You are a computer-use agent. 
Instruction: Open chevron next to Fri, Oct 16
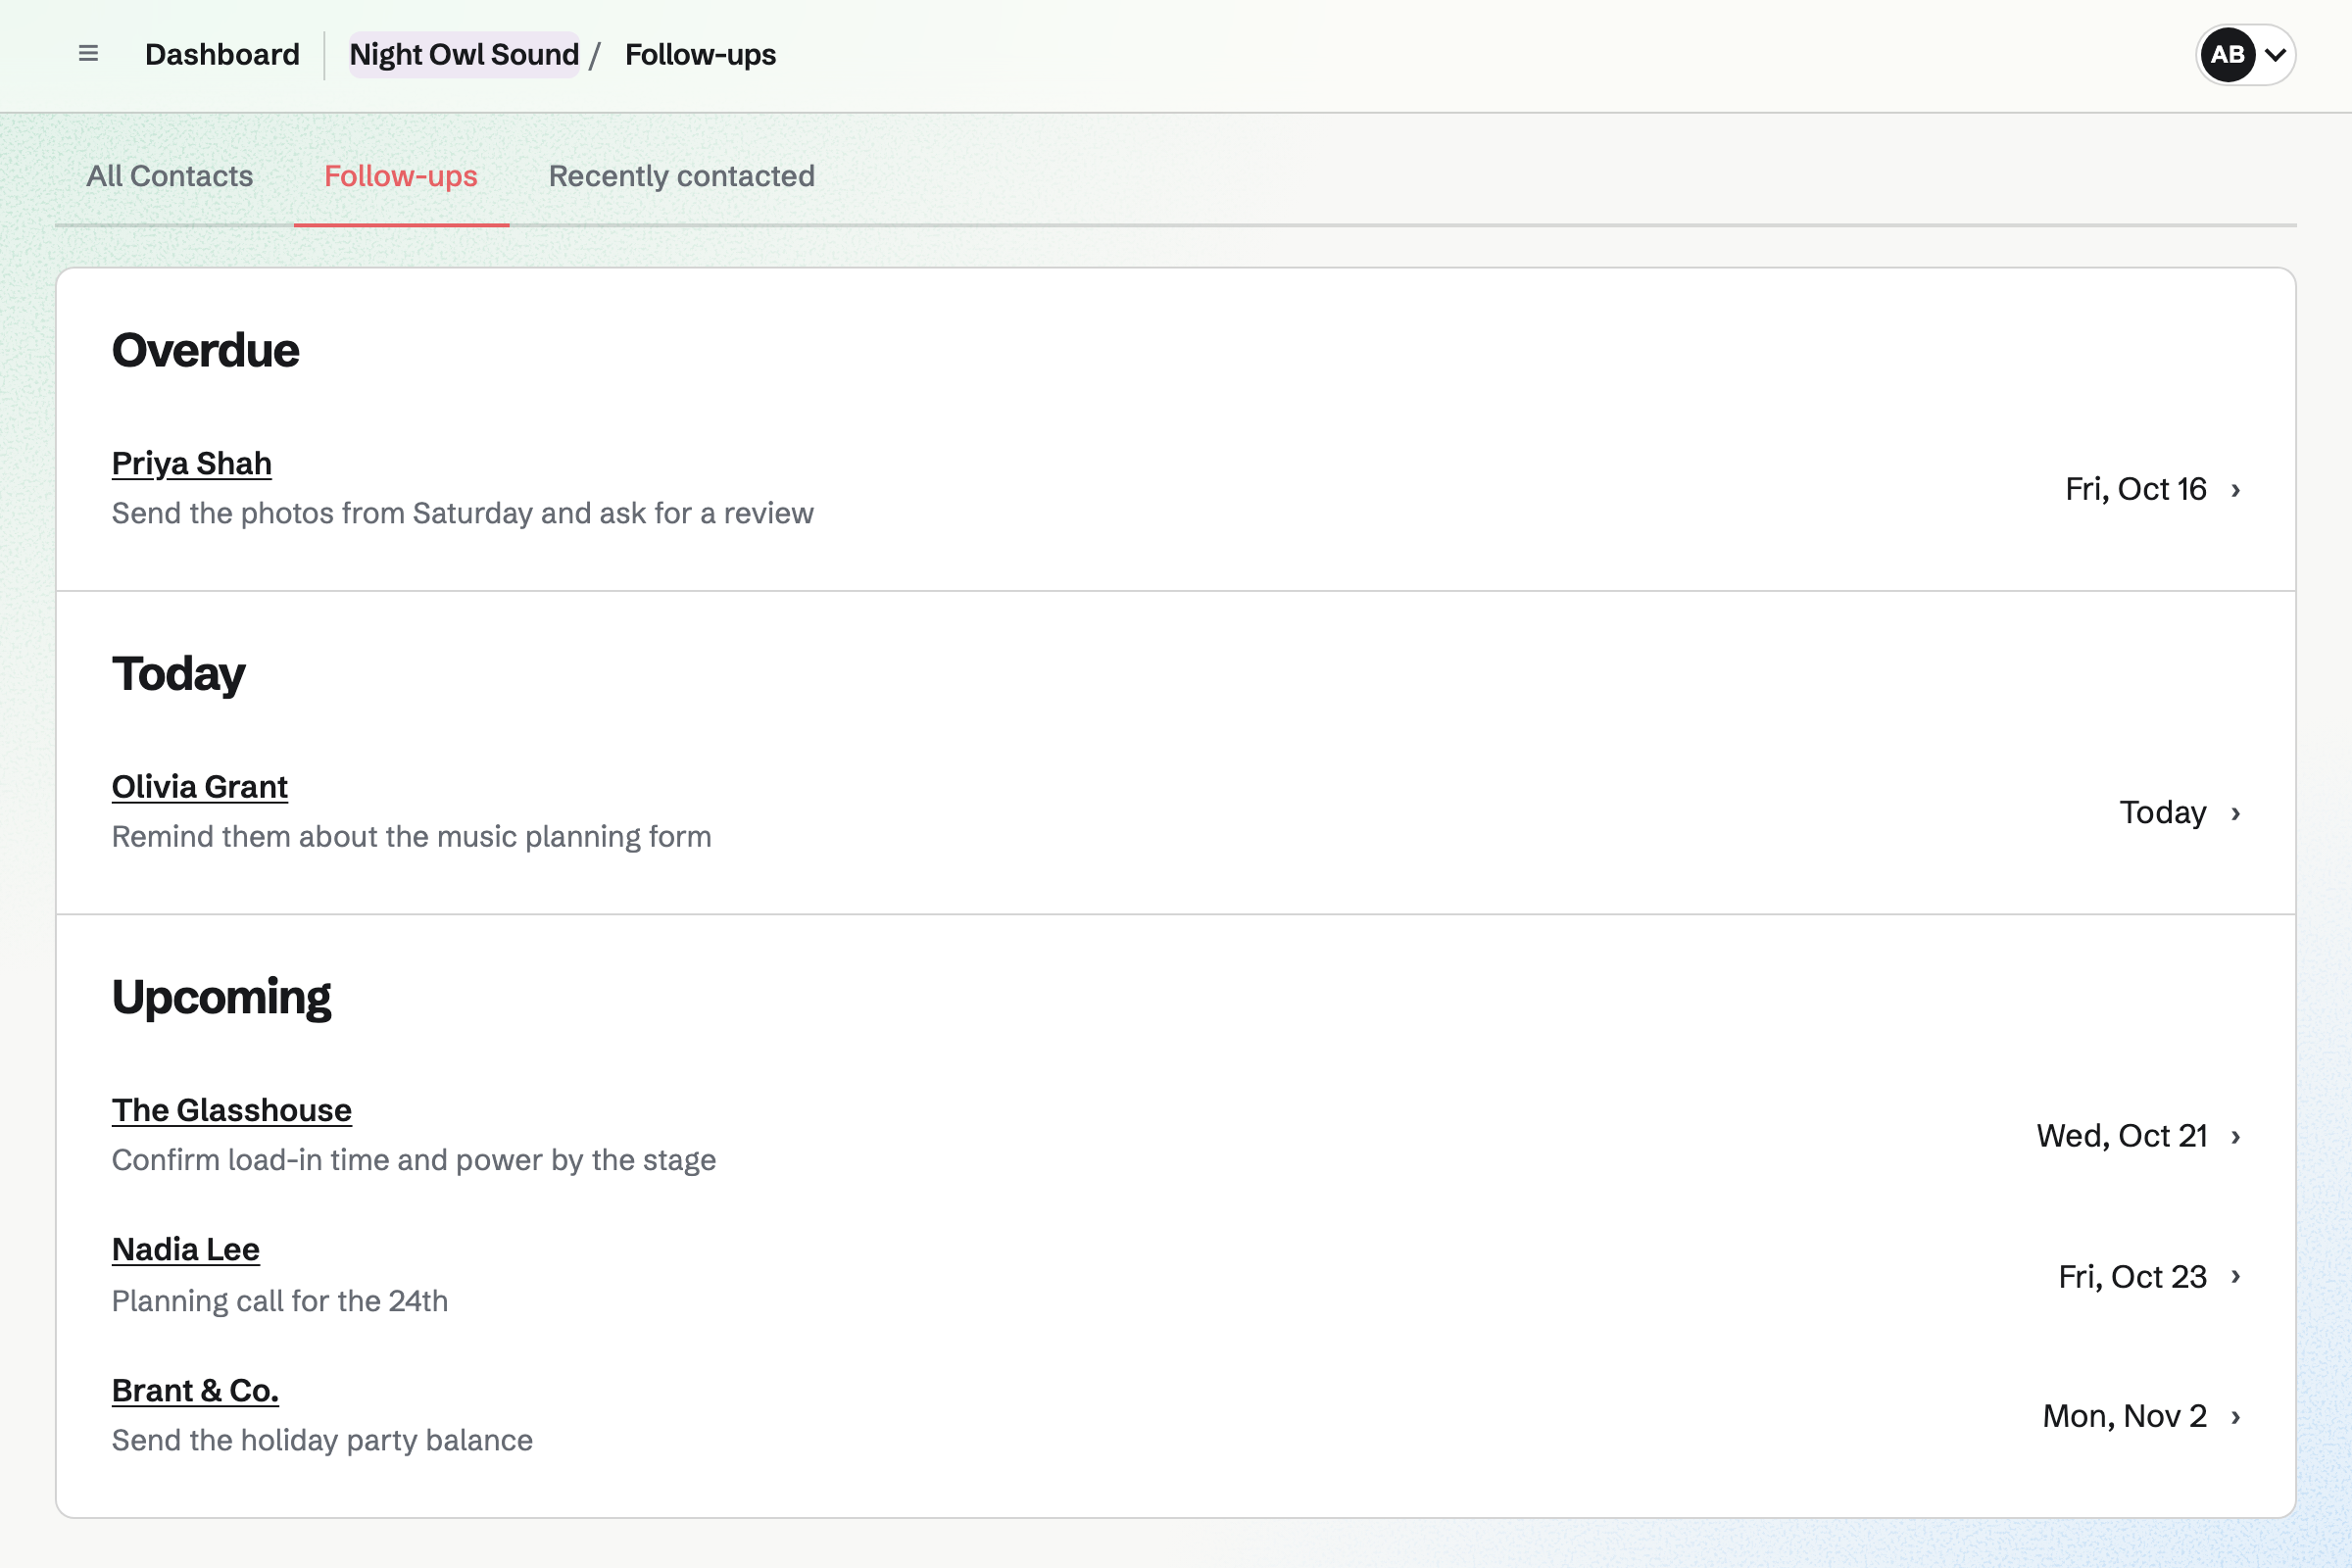coord(2236,490)
